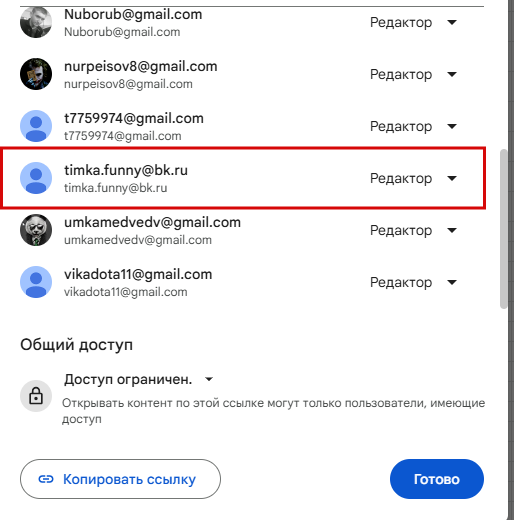Open the Редактор role dropdown for nurpeisov8@gmail.com

(x=413, y=74)
